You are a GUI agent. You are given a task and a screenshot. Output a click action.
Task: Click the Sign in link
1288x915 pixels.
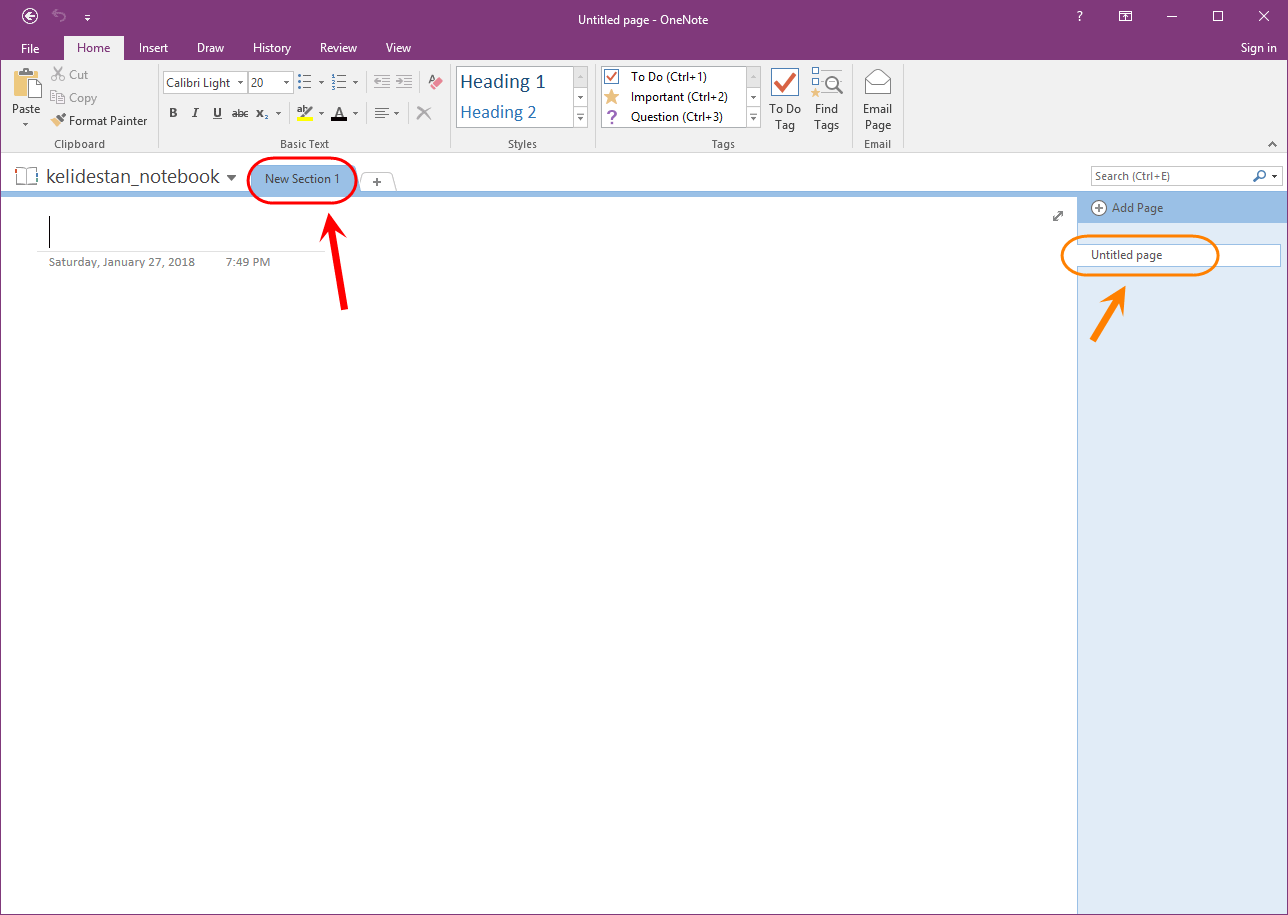click(x=1258, y=48)
